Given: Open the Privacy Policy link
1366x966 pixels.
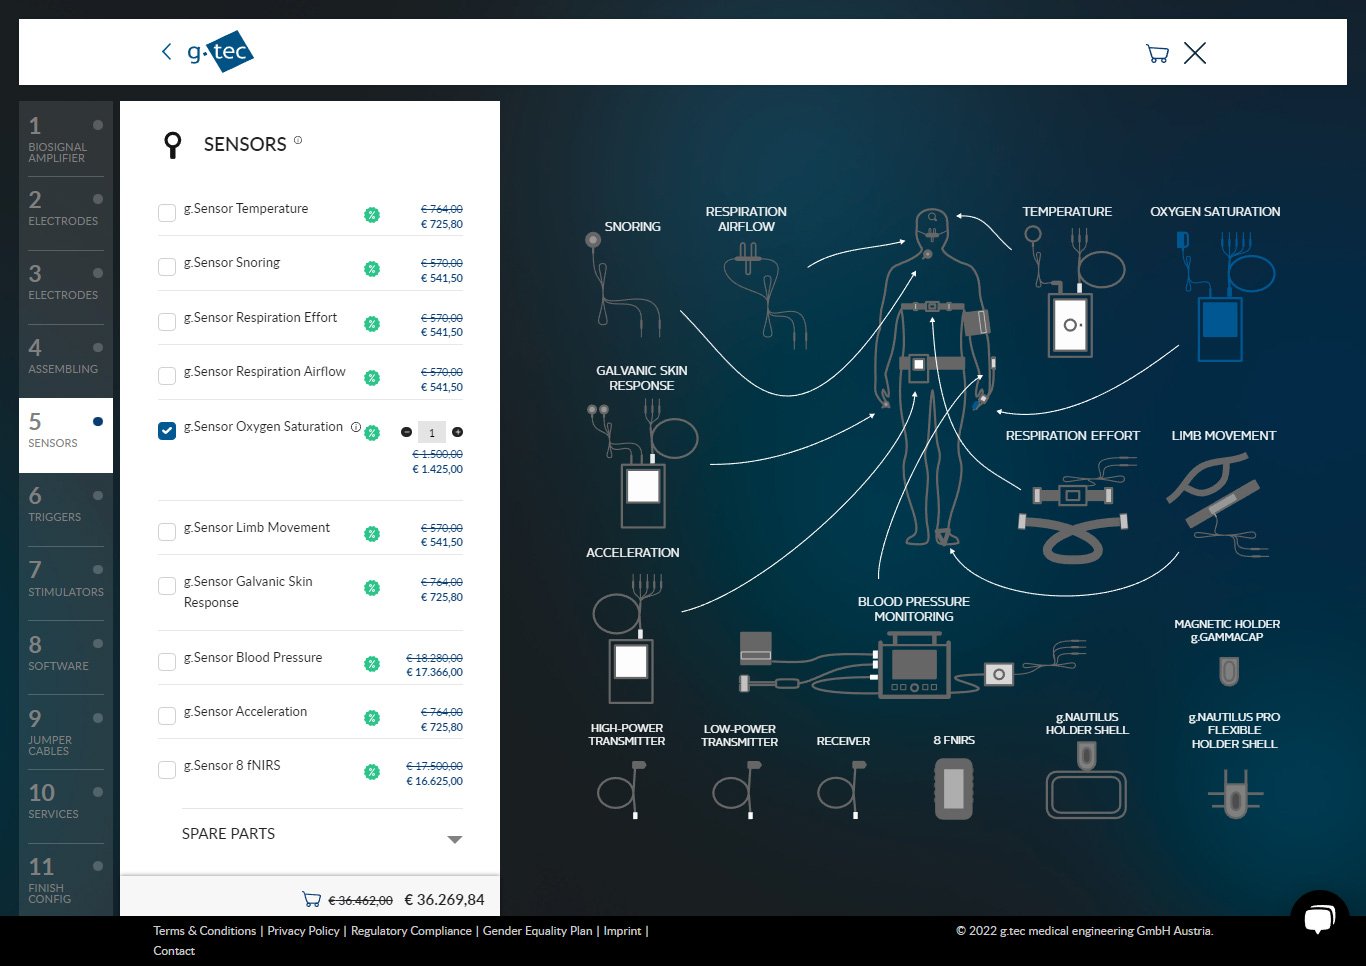Looking at the screenshot, I should click(x=303, y=931).
